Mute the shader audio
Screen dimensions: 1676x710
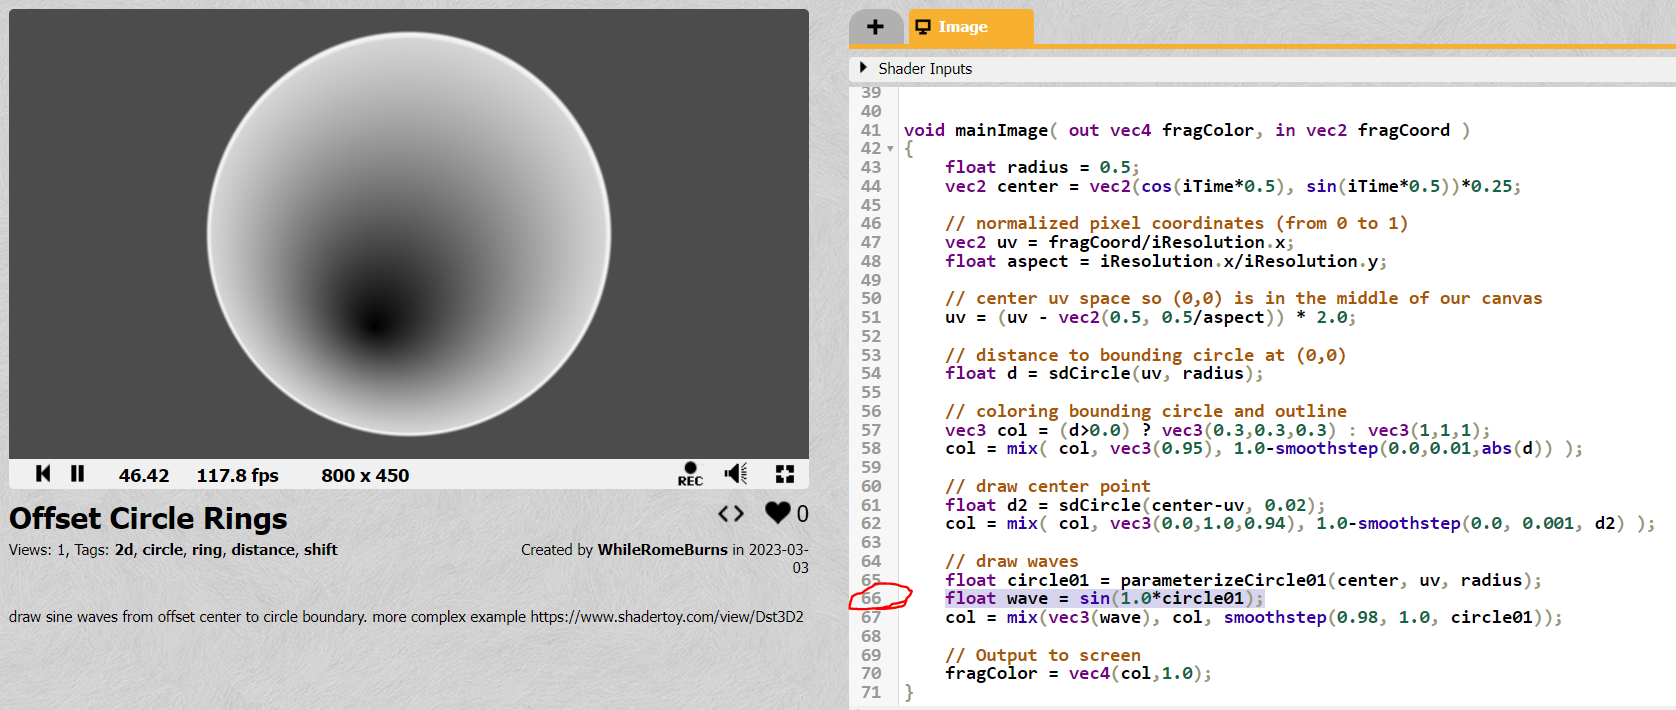point(736,474)
